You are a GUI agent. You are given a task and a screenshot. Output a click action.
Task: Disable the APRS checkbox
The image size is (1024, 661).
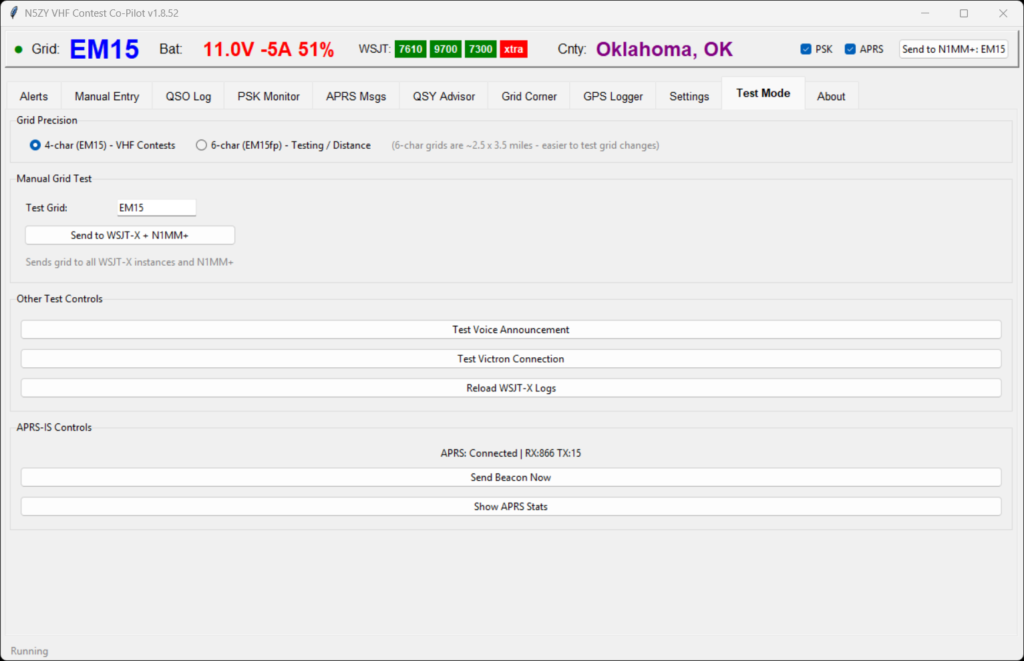(851, 49)
